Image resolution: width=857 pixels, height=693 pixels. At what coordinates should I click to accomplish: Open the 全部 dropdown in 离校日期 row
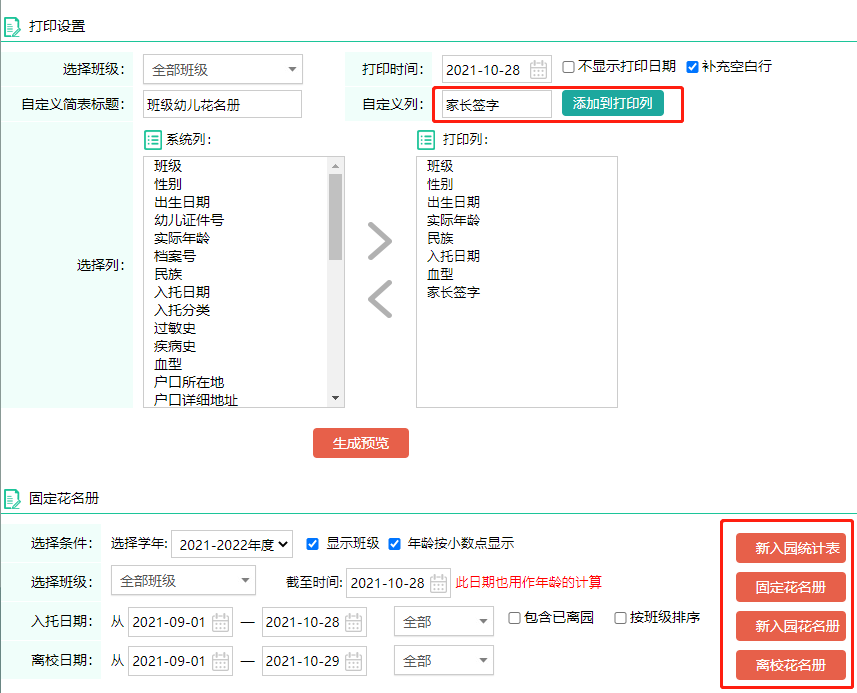tap(444, 660)
